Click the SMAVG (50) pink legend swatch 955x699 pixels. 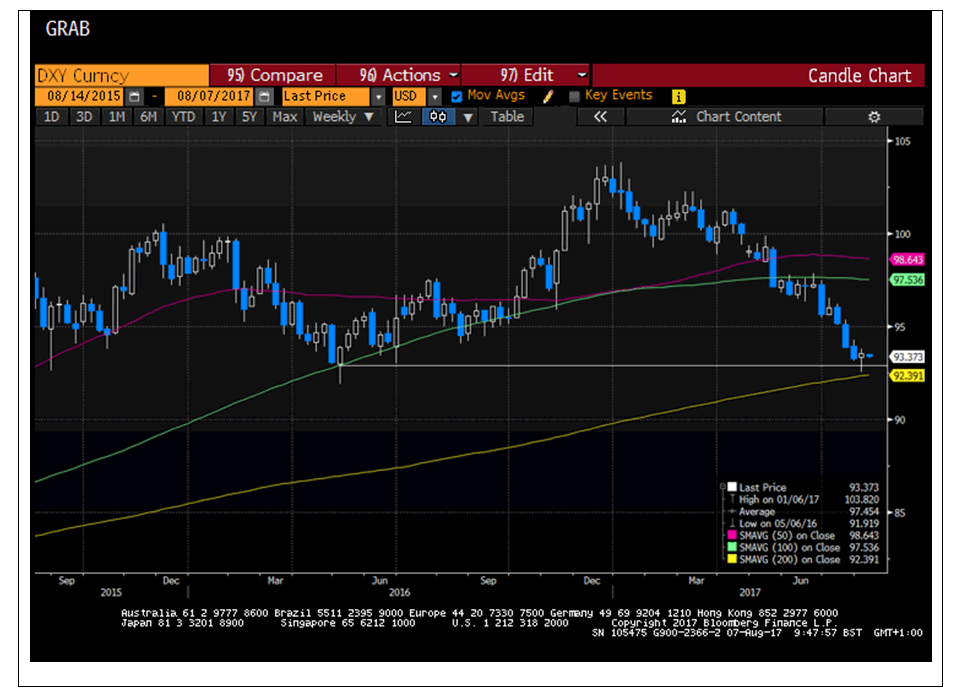pyautogui.click(x=733, y=535)
